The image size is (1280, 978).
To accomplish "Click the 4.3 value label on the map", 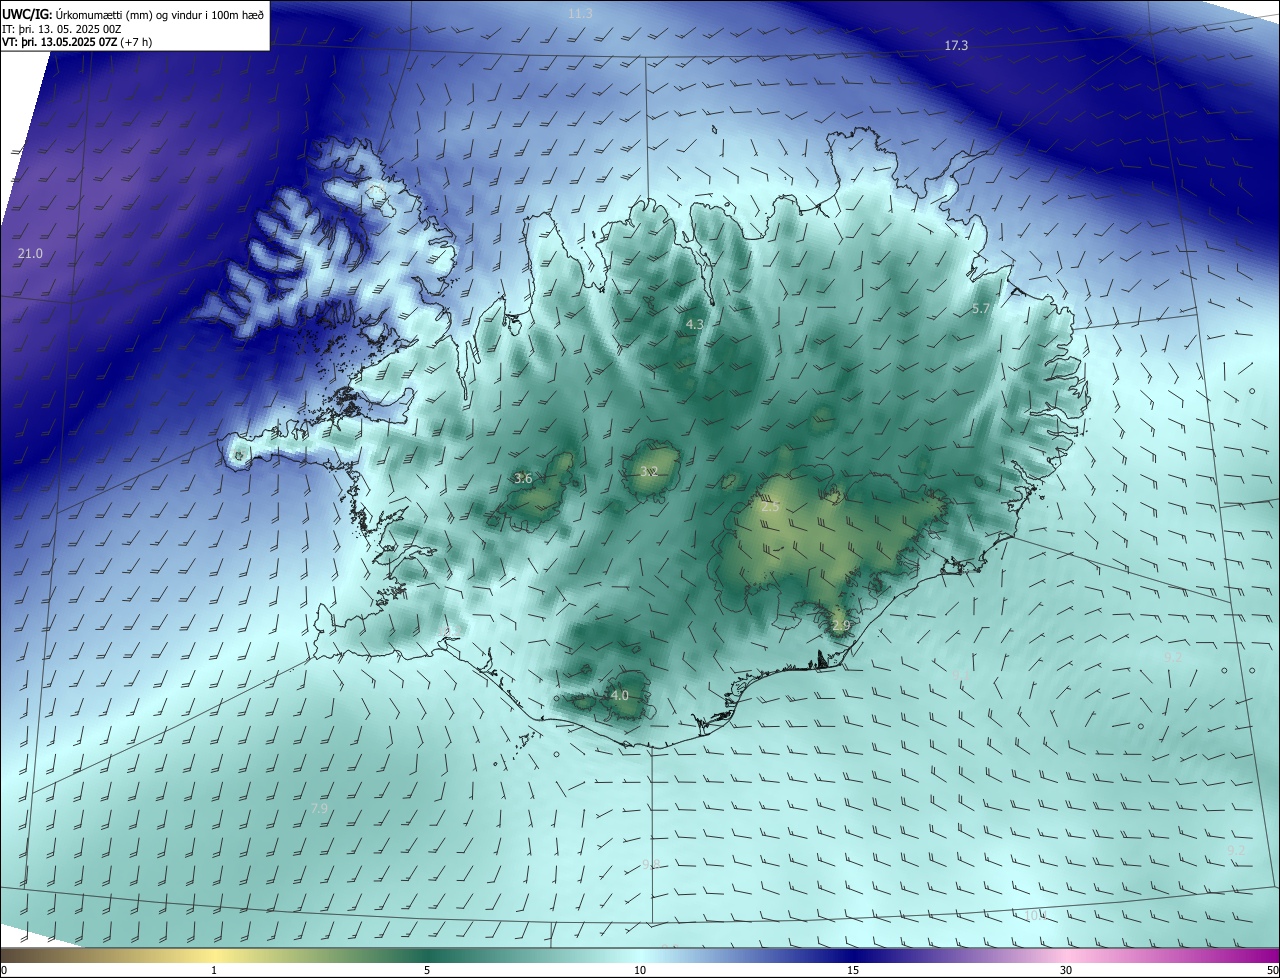I will [695, 325].
